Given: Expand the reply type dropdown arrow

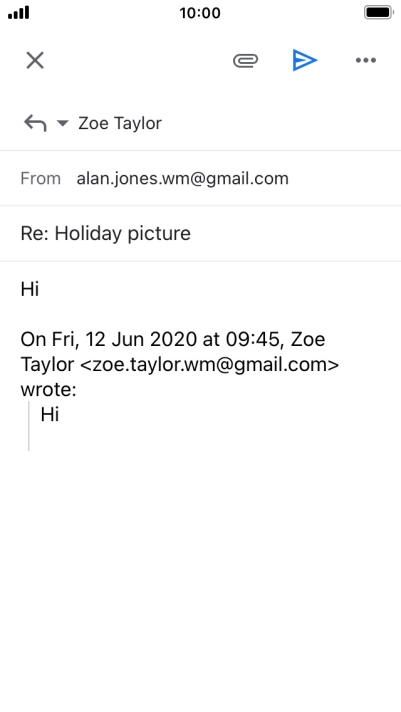Looking at the screenshot, I should [62, 123].
